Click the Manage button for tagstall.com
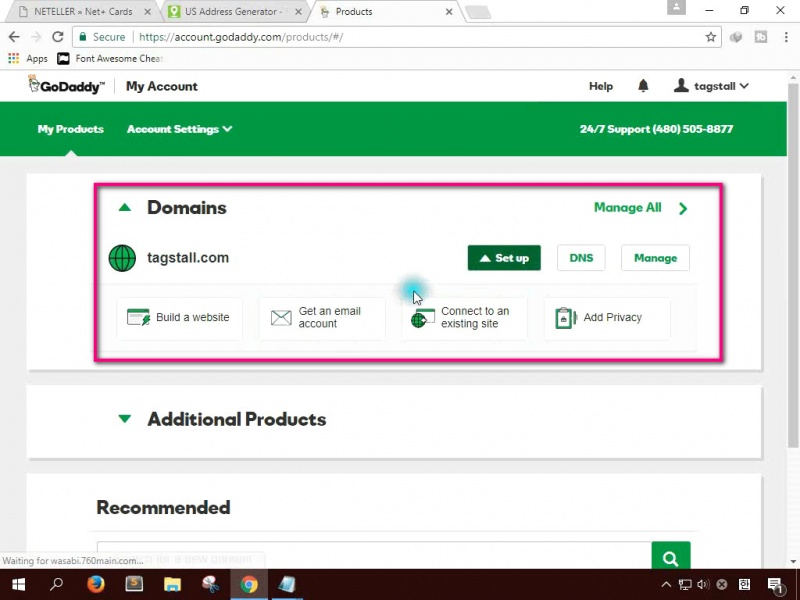The image size is (800, 600). click(655, 258)
